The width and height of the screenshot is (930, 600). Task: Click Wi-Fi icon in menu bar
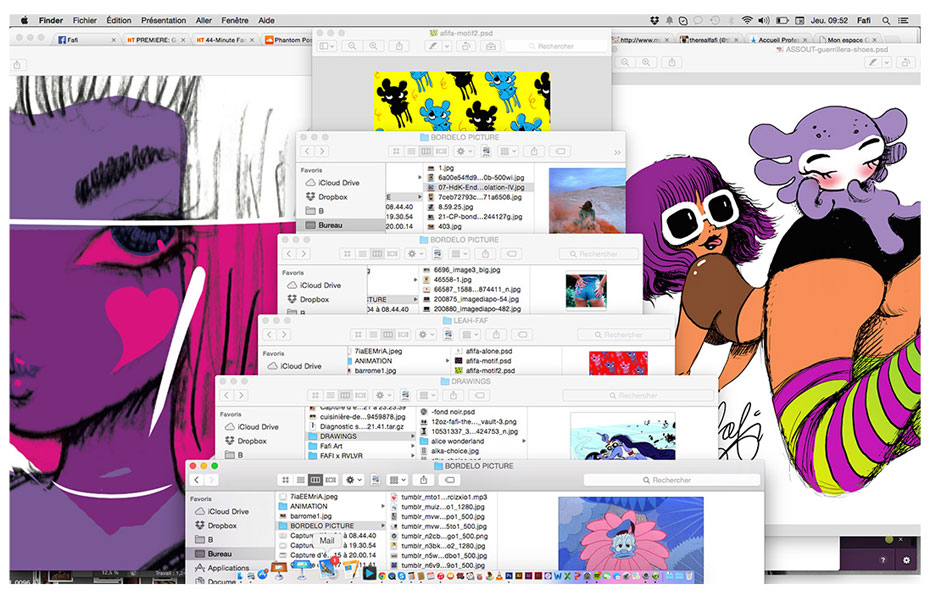point(747,20)
